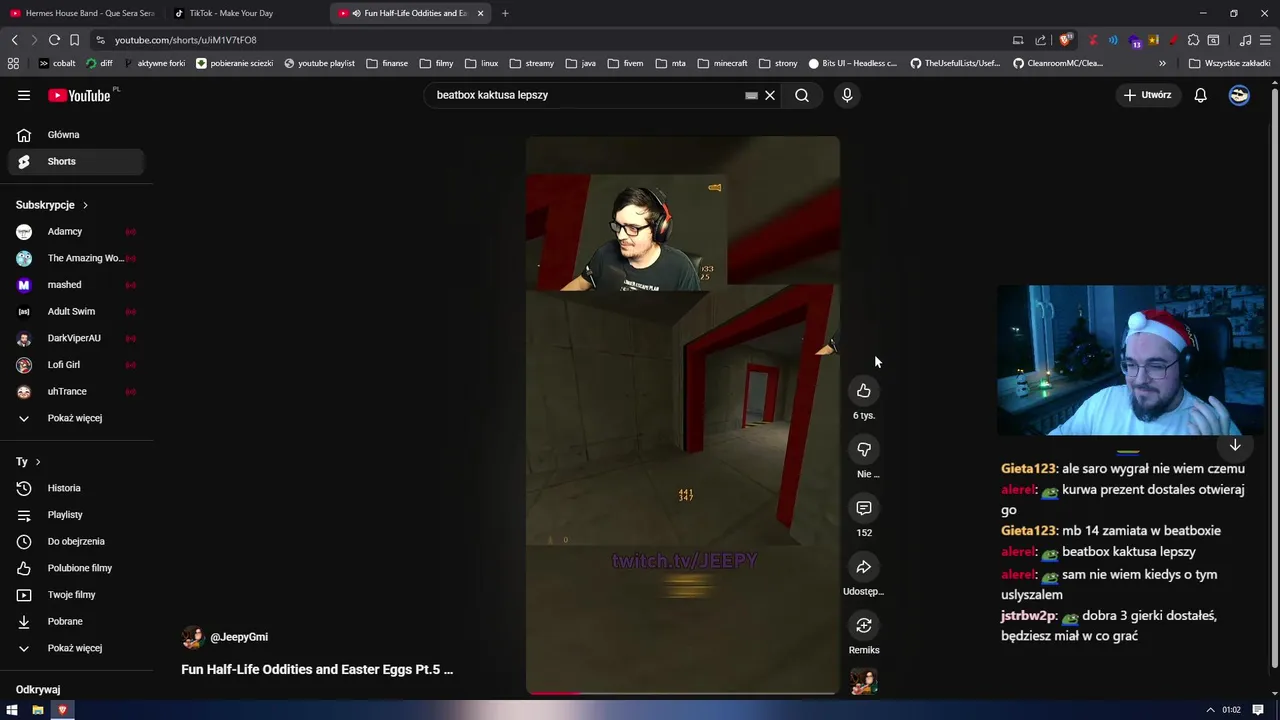Image resolution: width=1280 pixels, height=720 pixels.
Task: Open the Lofi Girl subscription channel
Action: coord(75,365)
